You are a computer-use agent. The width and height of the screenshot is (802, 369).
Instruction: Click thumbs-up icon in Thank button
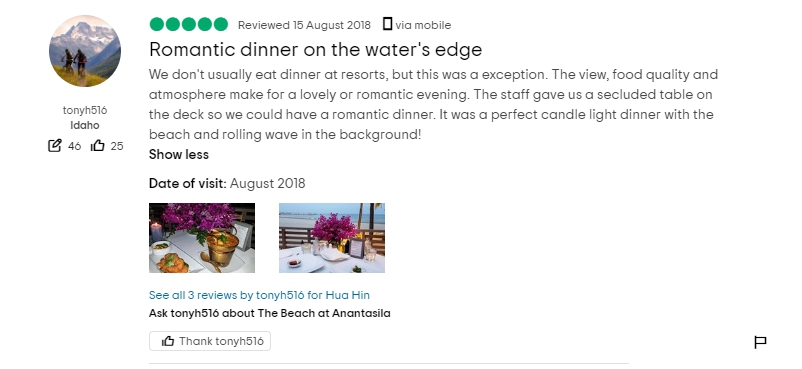pos(168,341)
